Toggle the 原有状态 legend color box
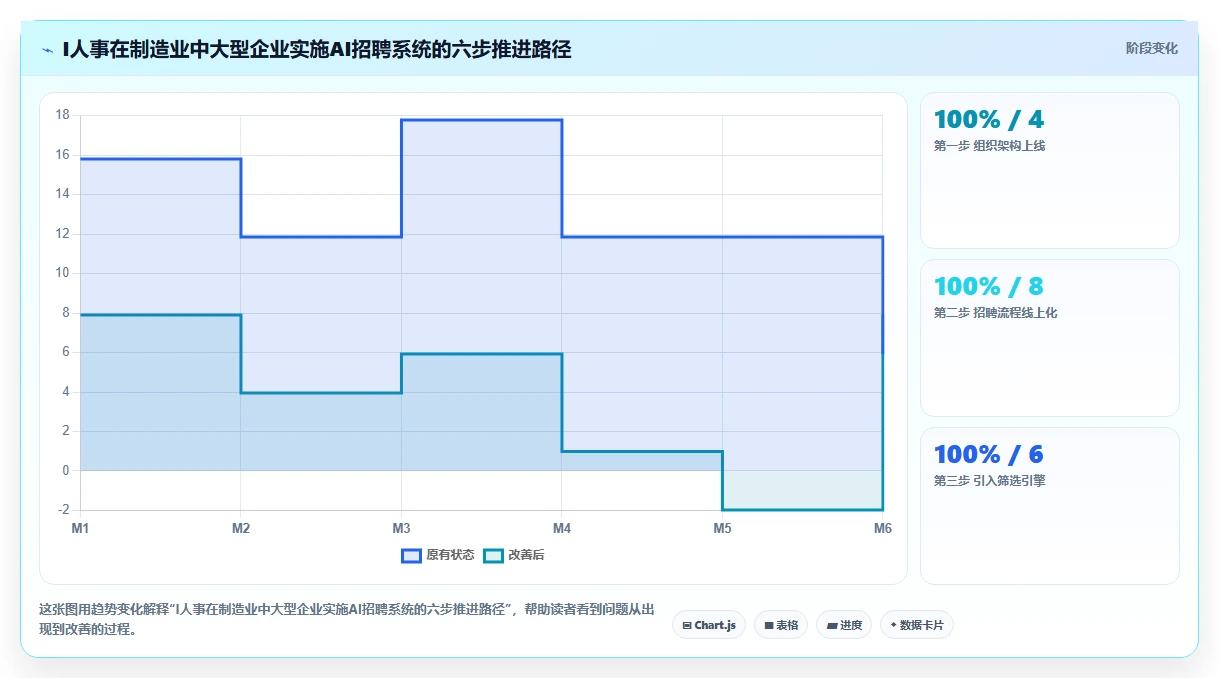The height and width of the screenshot is (678, 1219). (x=411, y=555)
